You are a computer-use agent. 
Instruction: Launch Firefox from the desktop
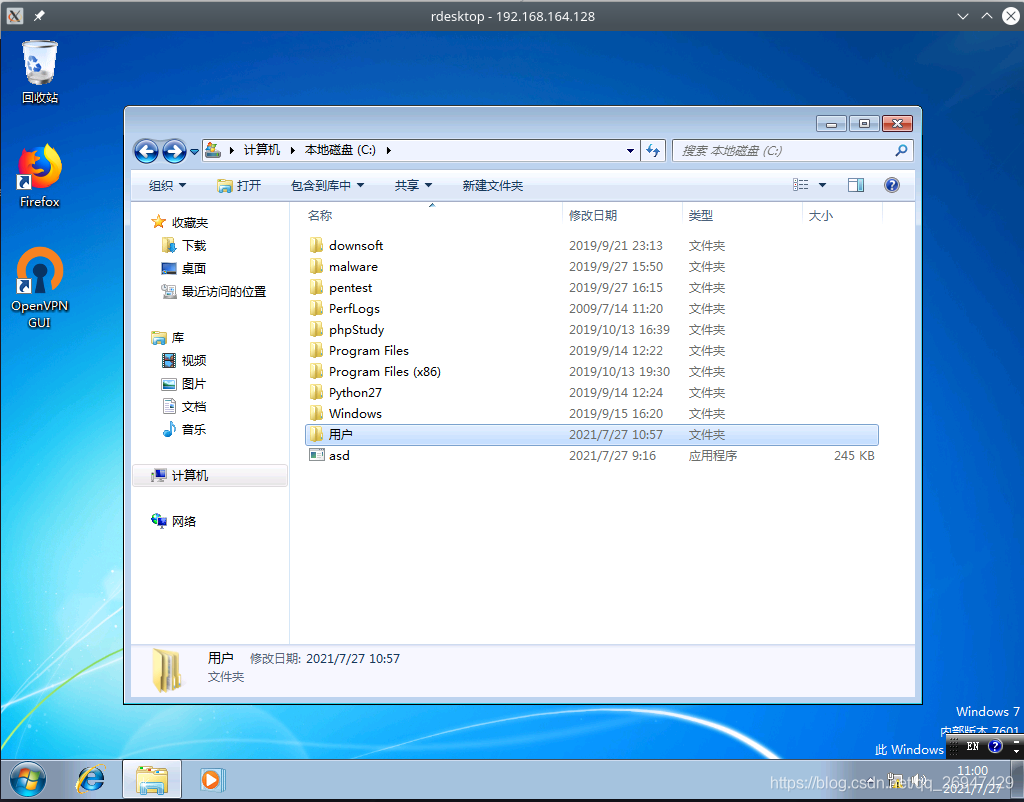tap(40, 176)
